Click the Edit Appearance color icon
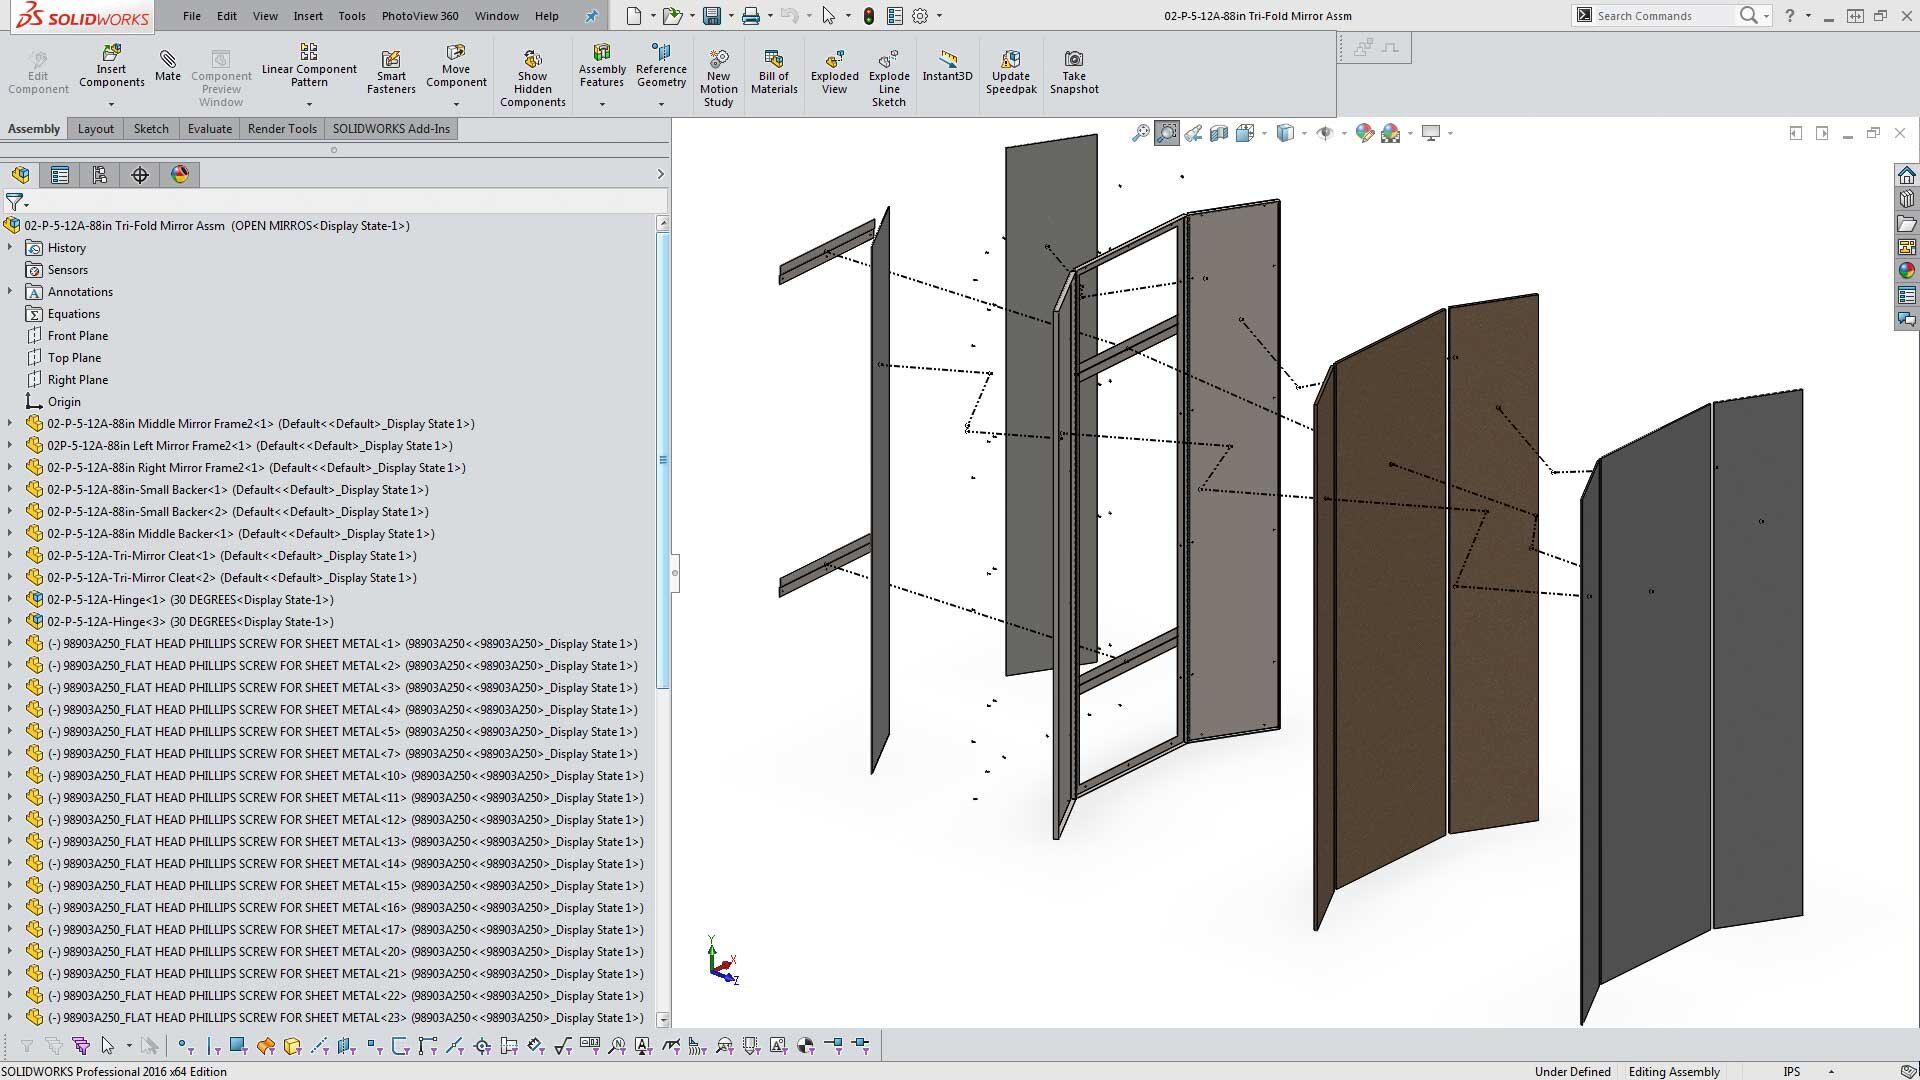 click(x=1364, y=133)
